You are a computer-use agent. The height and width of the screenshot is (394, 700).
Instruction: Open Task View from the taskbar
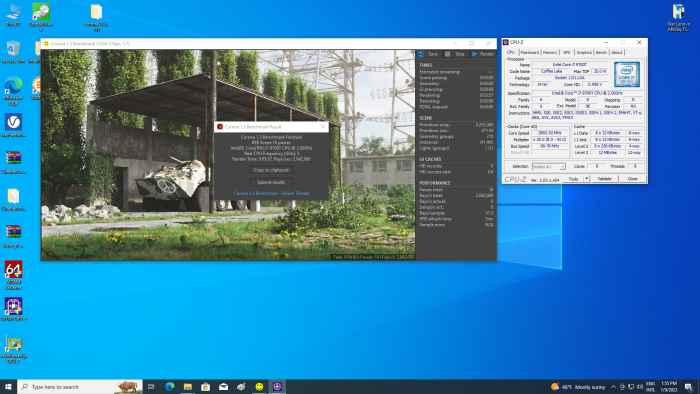(x=151, y=387)
